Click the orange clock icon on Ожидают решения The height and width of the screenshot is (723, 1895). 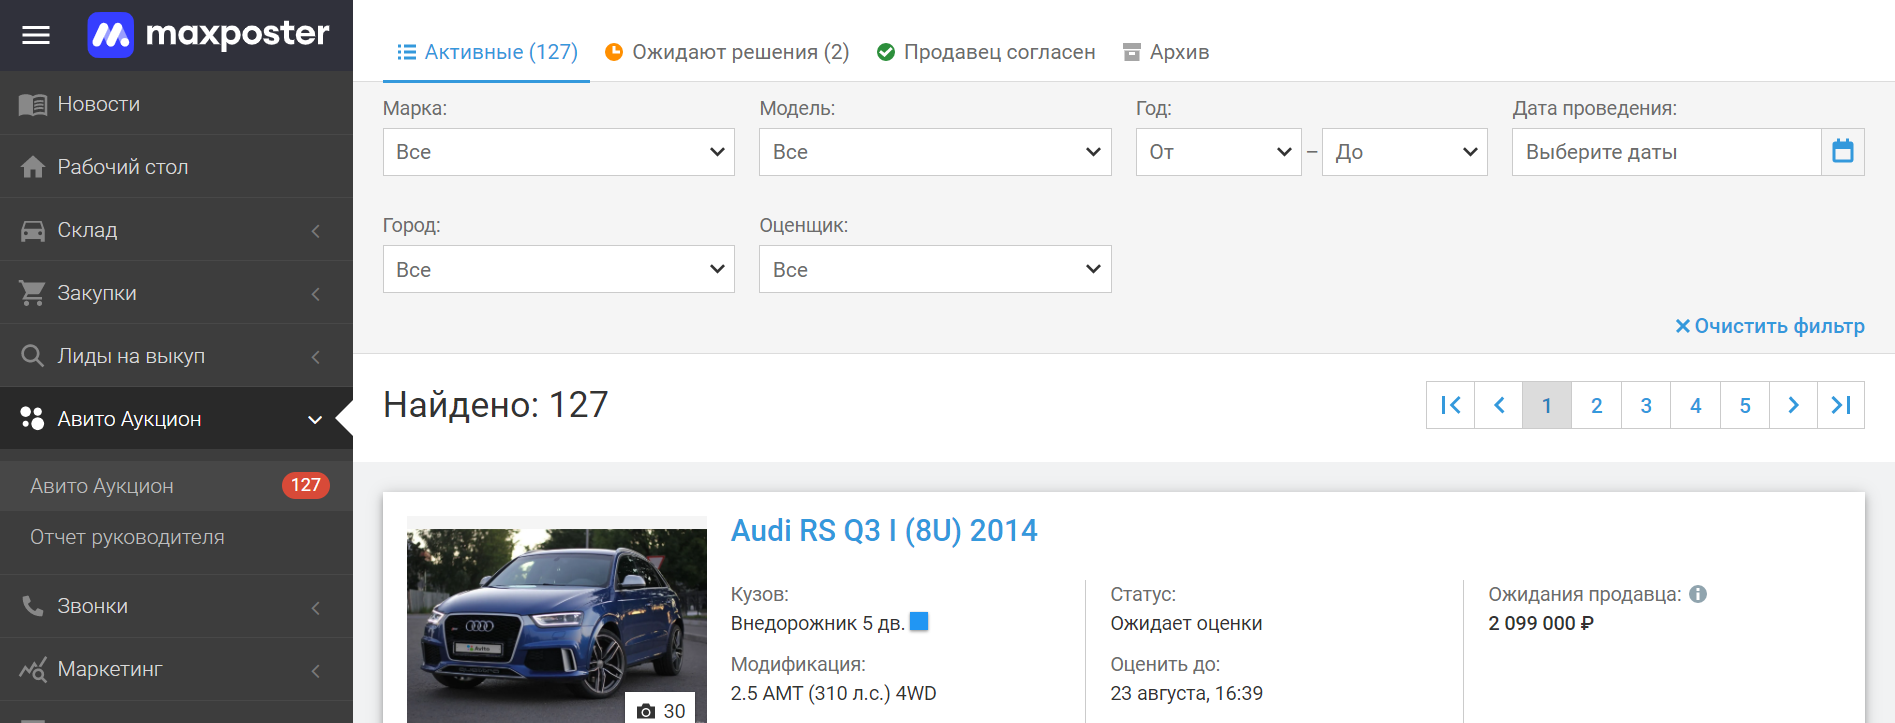[614, 52]
